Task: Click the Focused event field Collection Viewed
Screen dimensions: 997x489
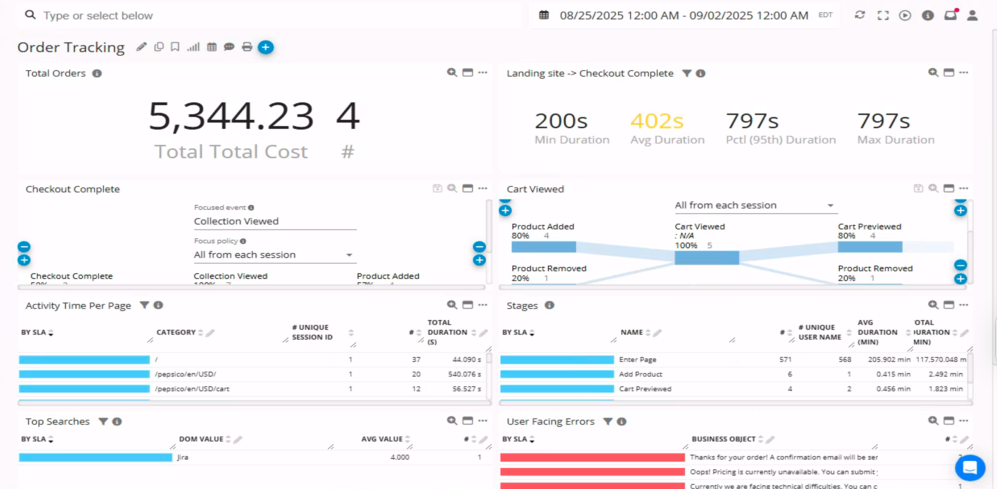Action: tap(275, 221)
